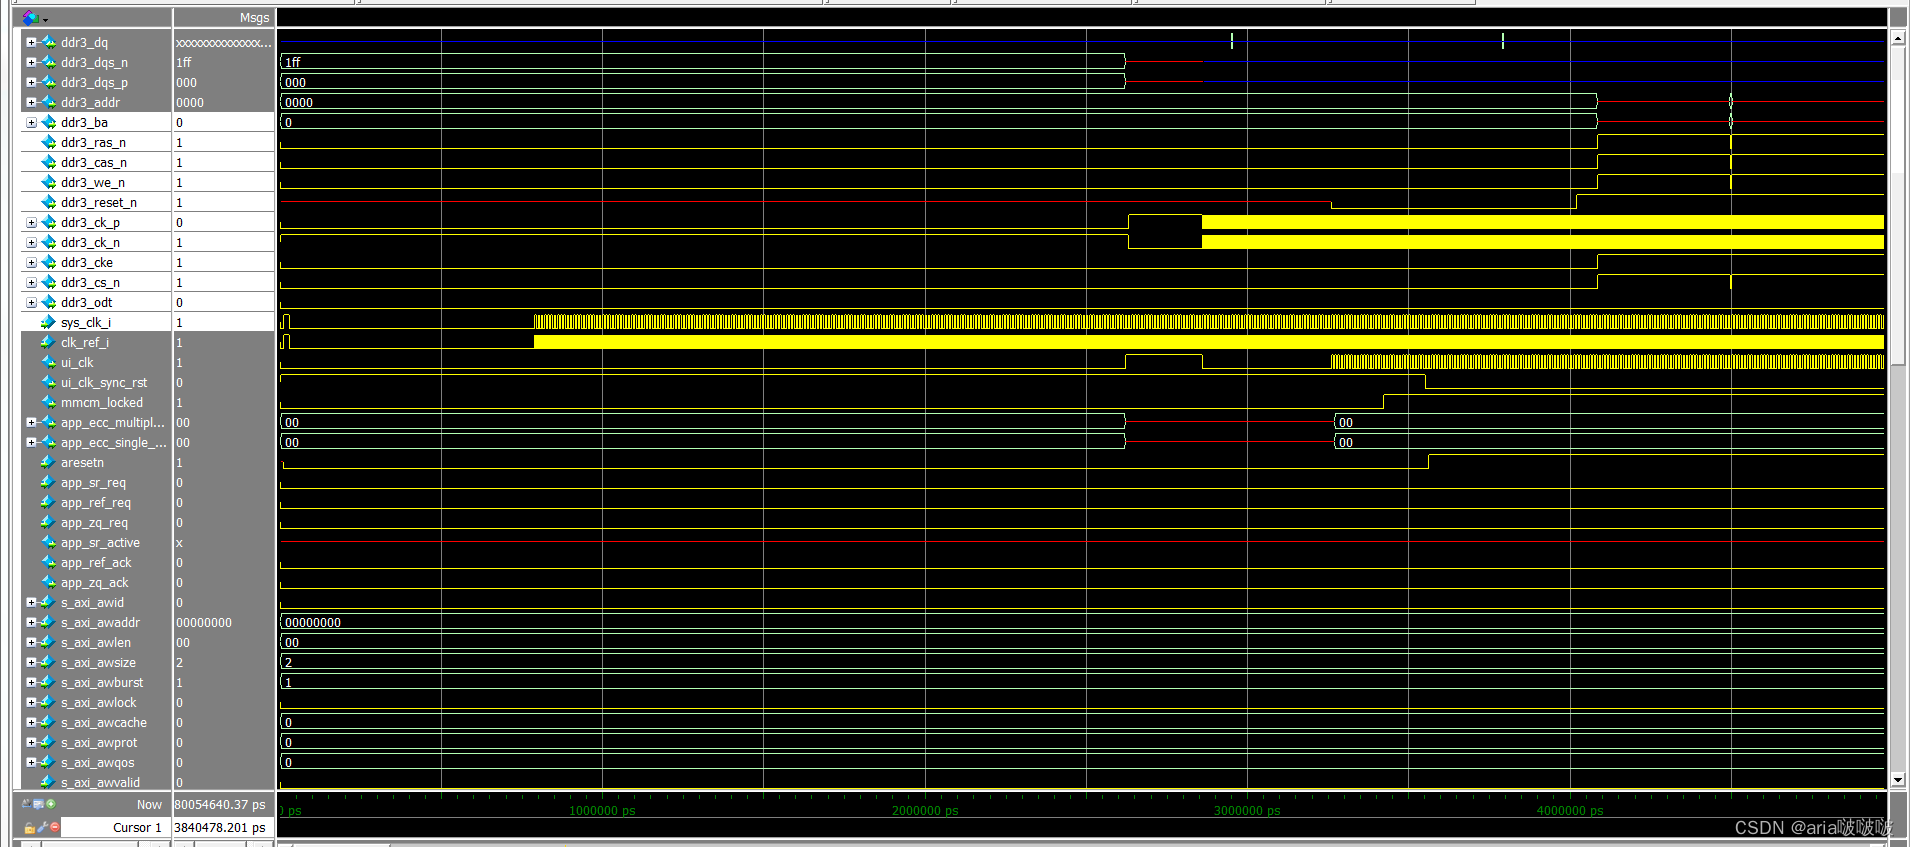Expand the ddr3_odt signal group

31,302
